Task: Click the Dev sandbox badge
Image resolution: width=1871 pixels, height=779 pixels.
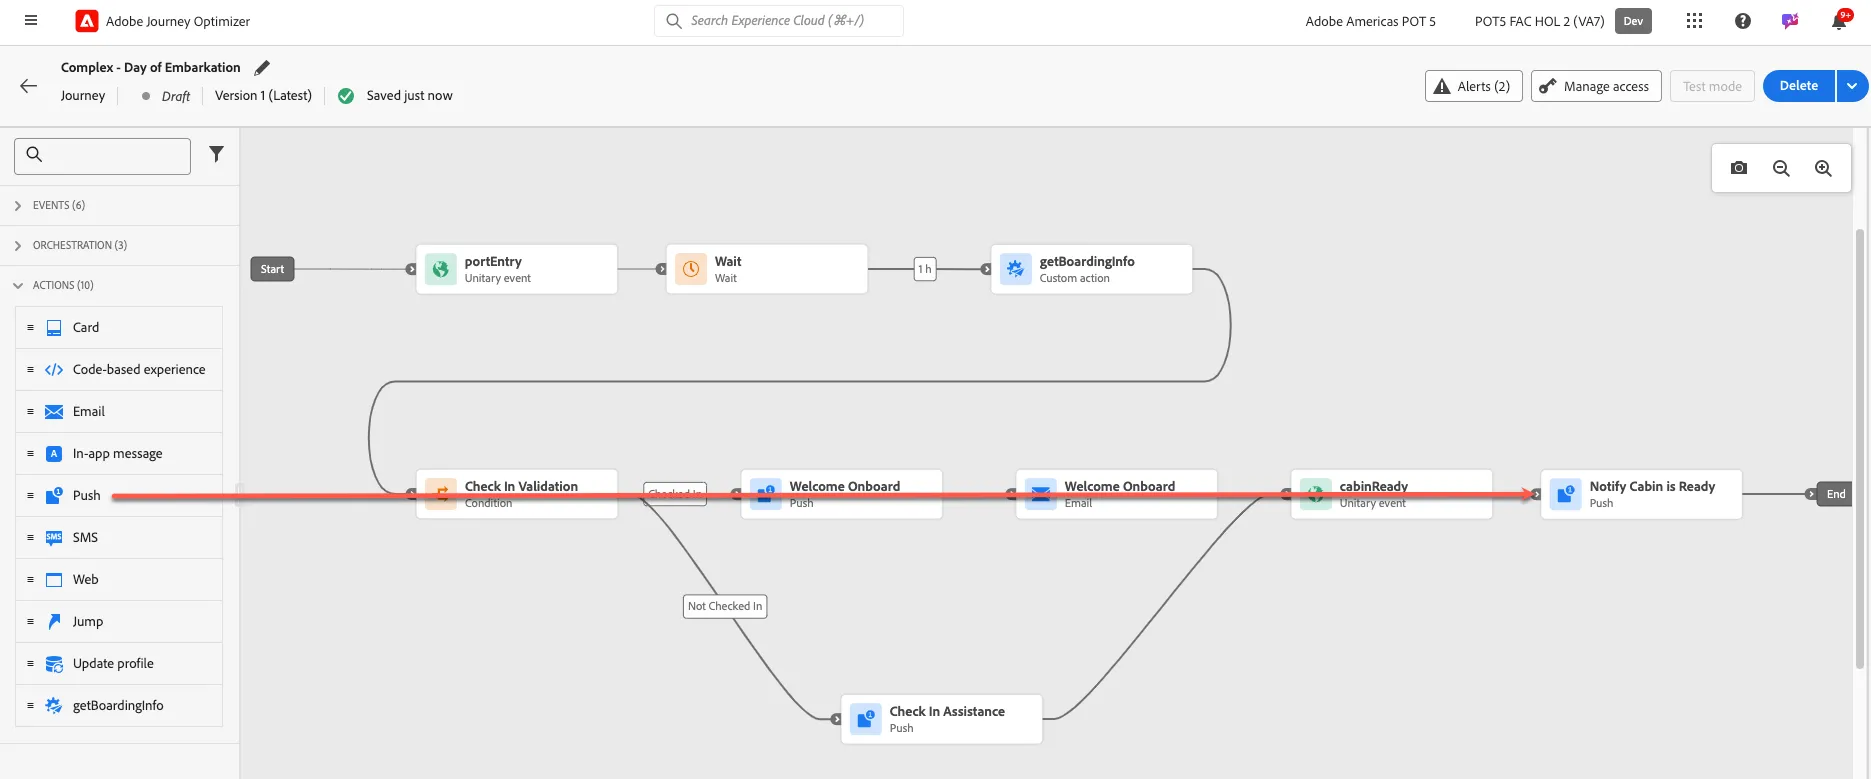Action: [x=1633, y=21]
